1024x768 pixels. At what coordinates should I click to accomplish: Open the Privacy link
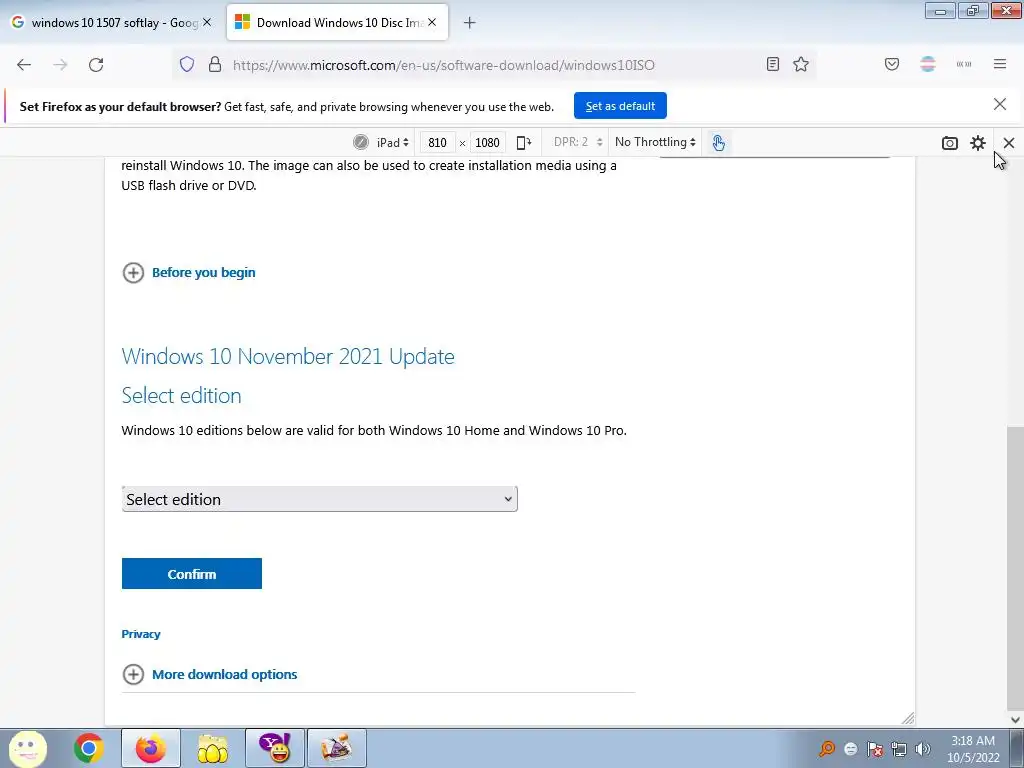[x=140, y=634]
